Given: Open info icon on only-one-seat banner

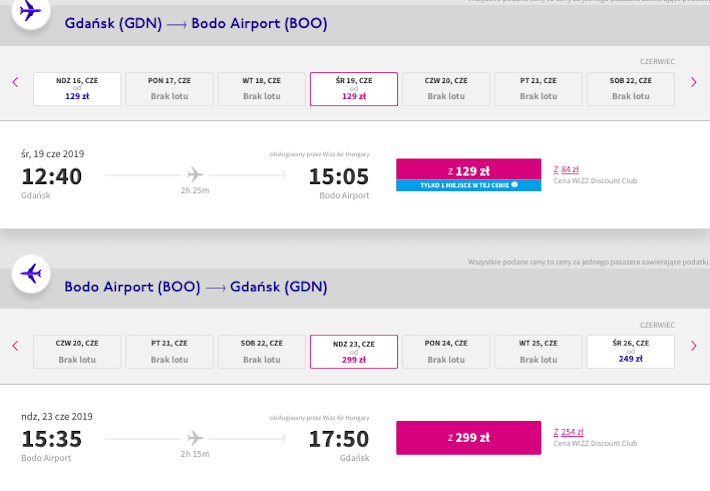Looking at the screenshot, I should (x=514, y=185).
